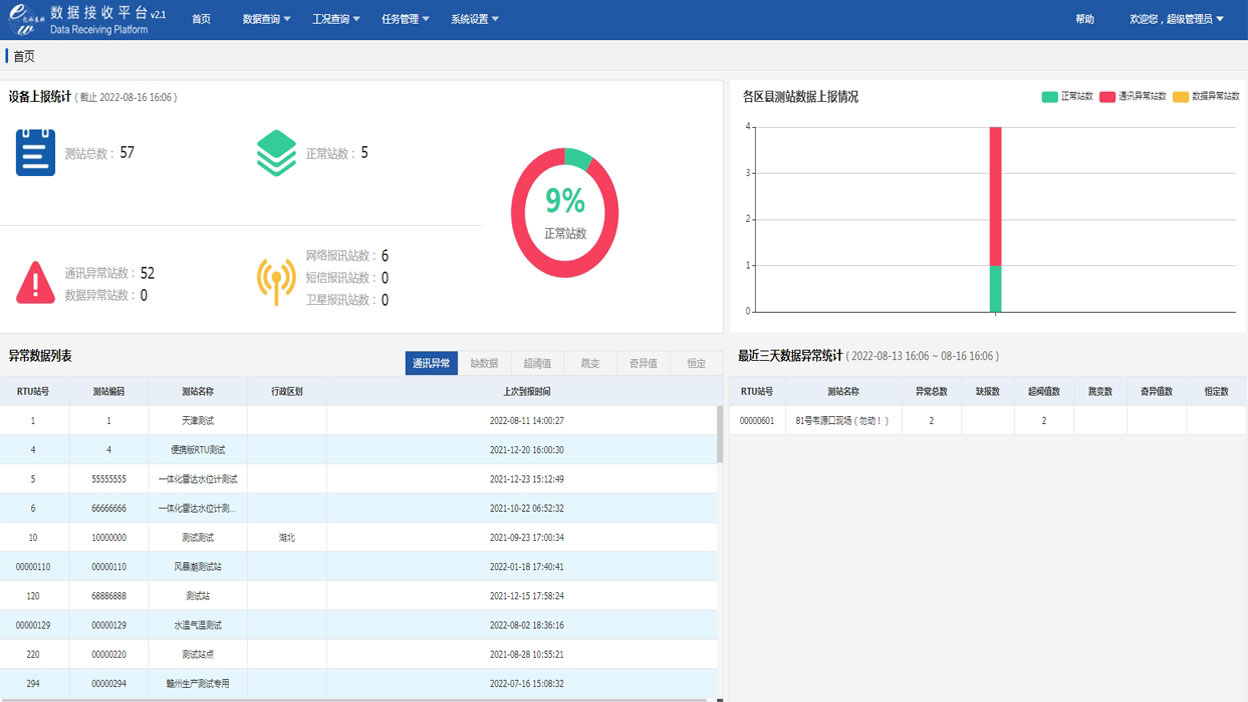Click the abnormal data list vertical scrollbar

coord(719,434)
